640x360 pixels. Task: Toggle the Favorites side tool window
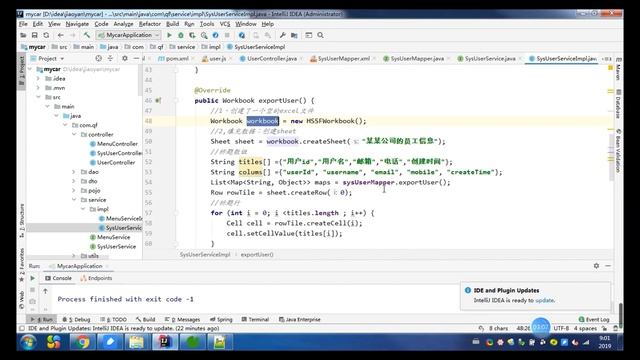[22, 264]
